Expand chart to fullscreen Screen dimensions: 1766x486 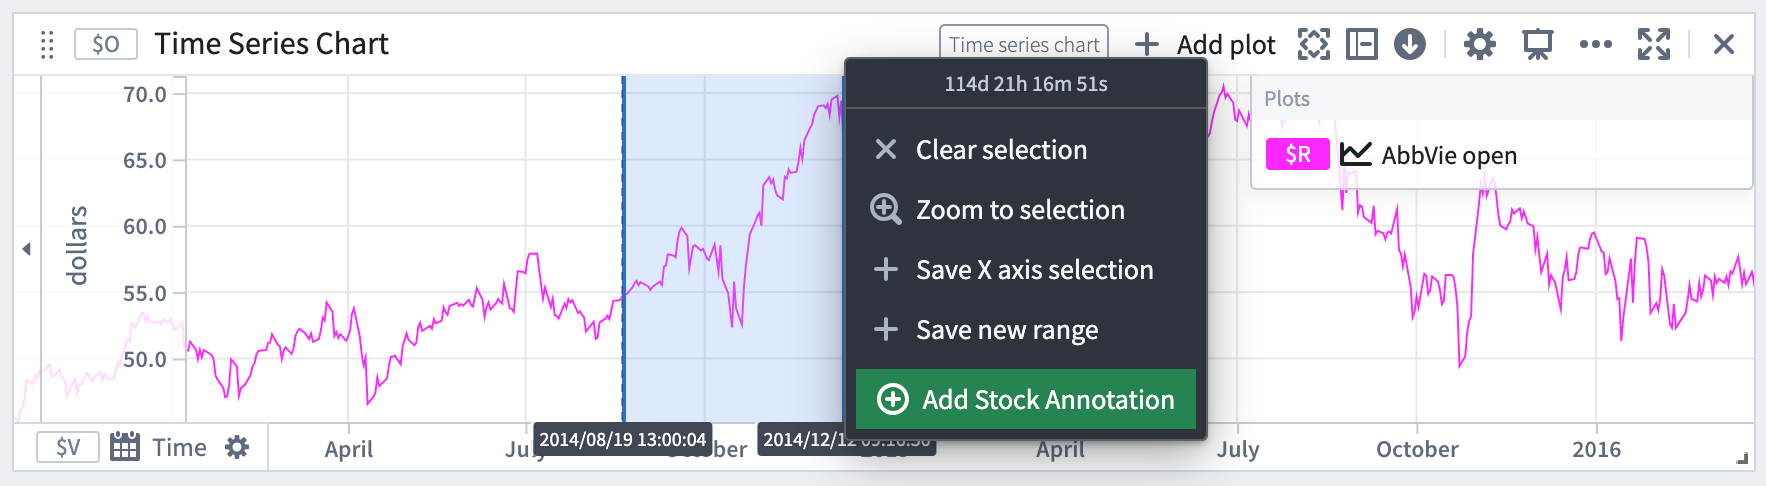pyautogui.click(x=1653, y=44)
